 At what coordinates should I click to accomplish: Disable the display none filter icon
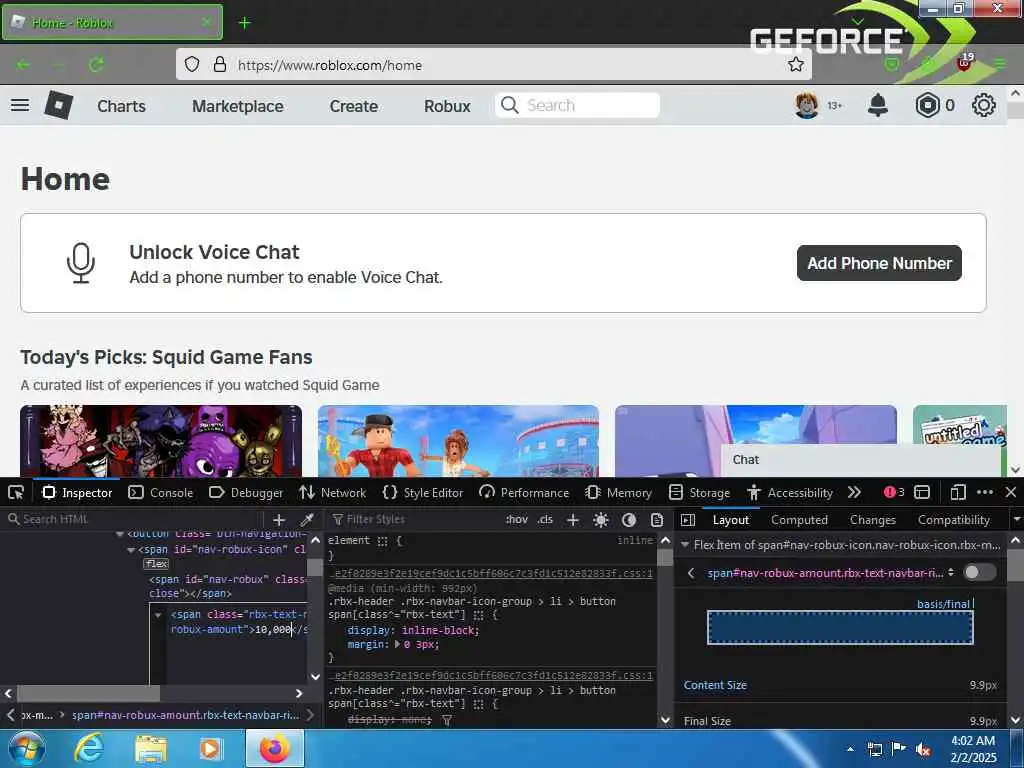tap(447, 720)
